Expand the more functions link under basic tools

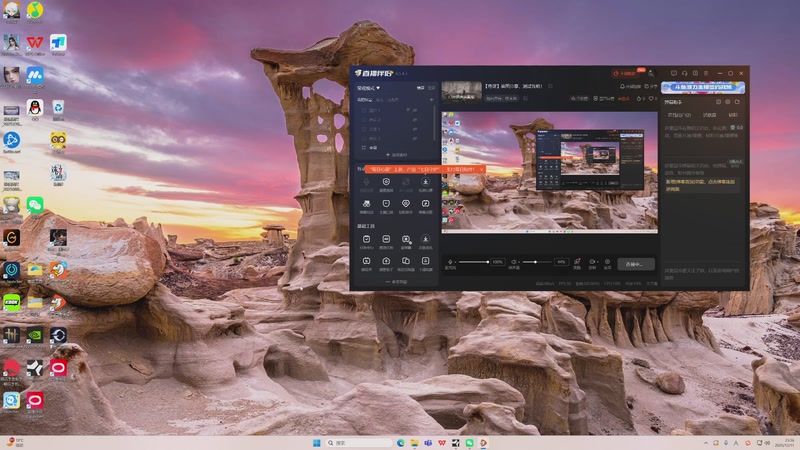point(396,282)
